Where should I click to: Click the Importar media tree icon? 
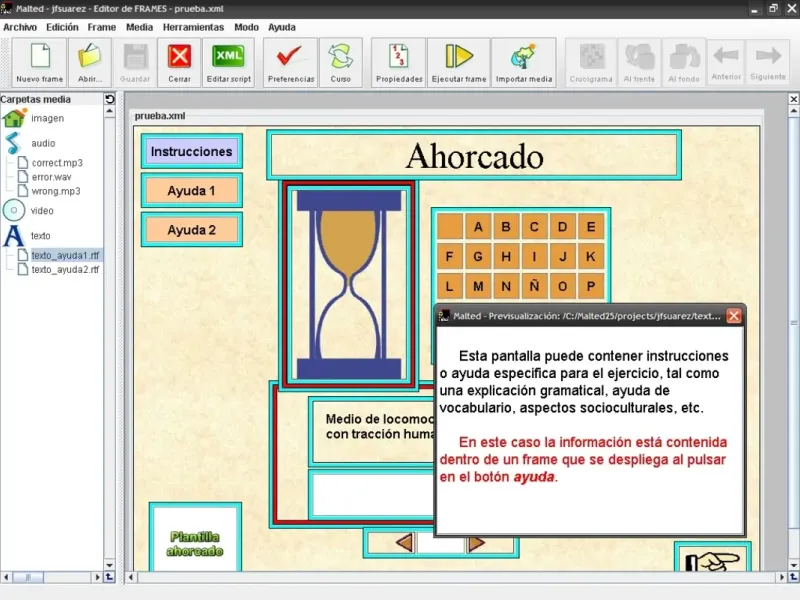point(524,63)
